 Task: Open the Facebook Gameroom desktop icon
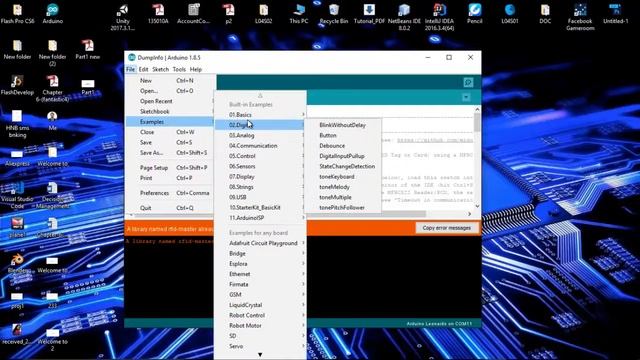click(x=580, y=17)
